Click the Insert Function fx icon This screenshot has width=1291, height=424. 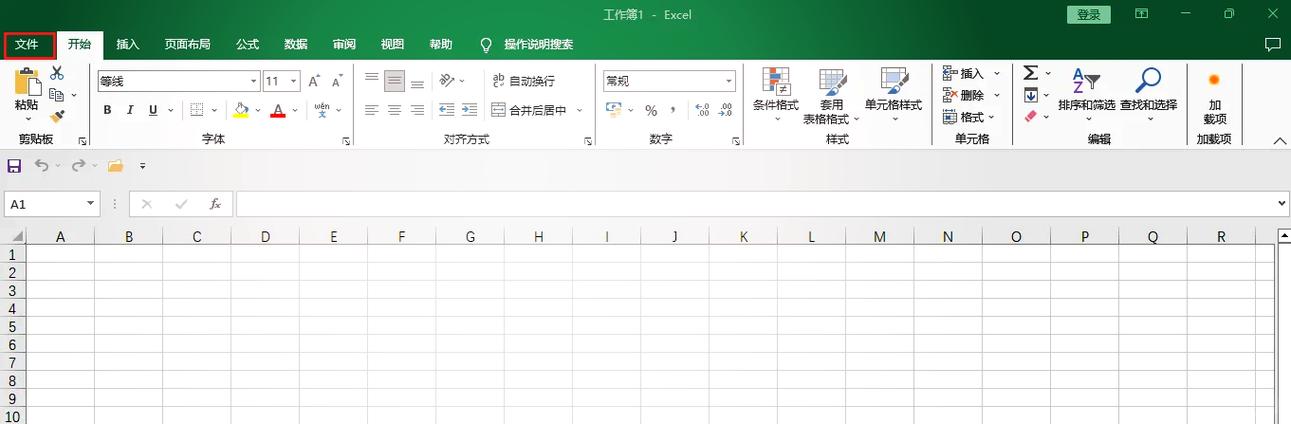pyautogui.click(x=214, y=204)
